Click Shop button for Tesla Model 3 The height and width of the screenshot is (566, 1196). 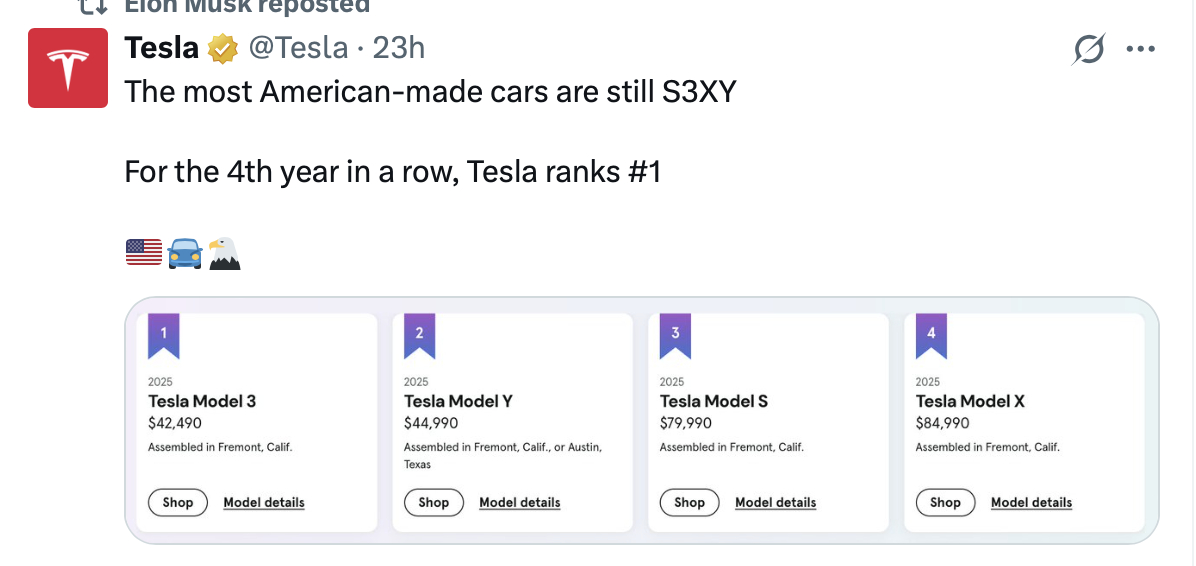[178, 503]
